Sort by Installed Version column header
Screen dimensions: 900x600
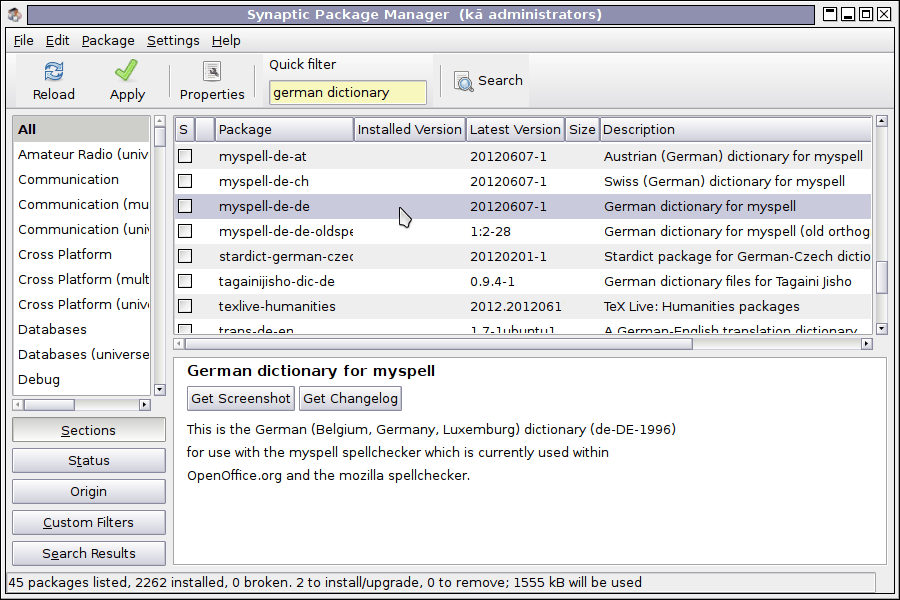click(x=409, y=129)
